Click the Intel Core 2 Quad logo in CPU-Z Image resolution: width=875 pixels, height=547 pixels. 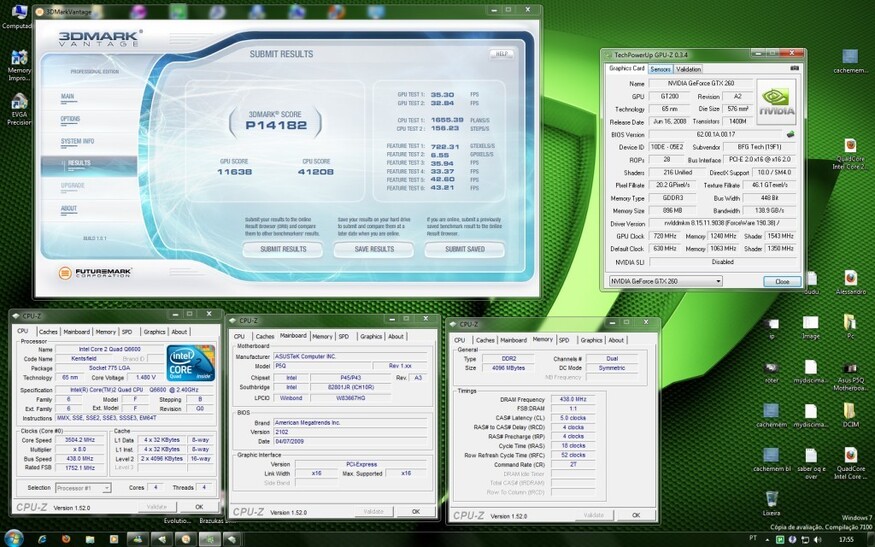point(191,363)
